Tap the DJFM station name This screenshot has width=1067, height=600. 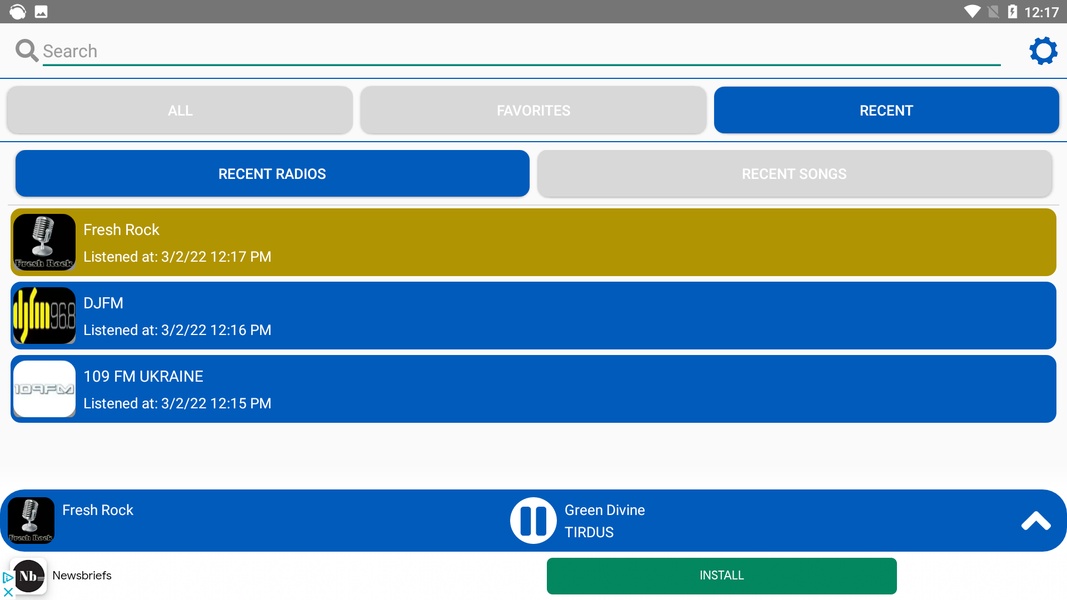[103, 303]
